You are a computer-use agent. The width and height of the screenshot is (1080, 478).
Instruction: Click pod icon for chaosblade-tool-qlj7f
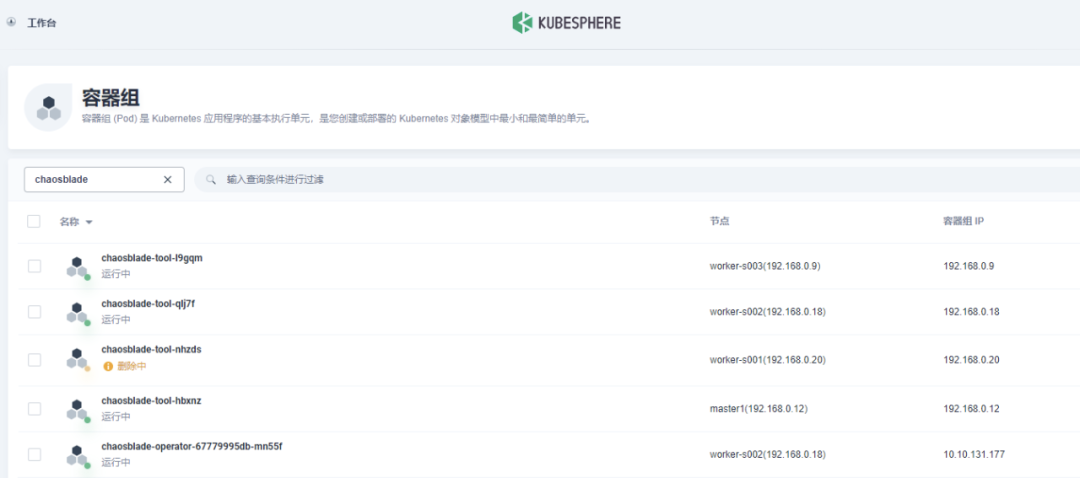pyautogui.click(x=78, y=313)
